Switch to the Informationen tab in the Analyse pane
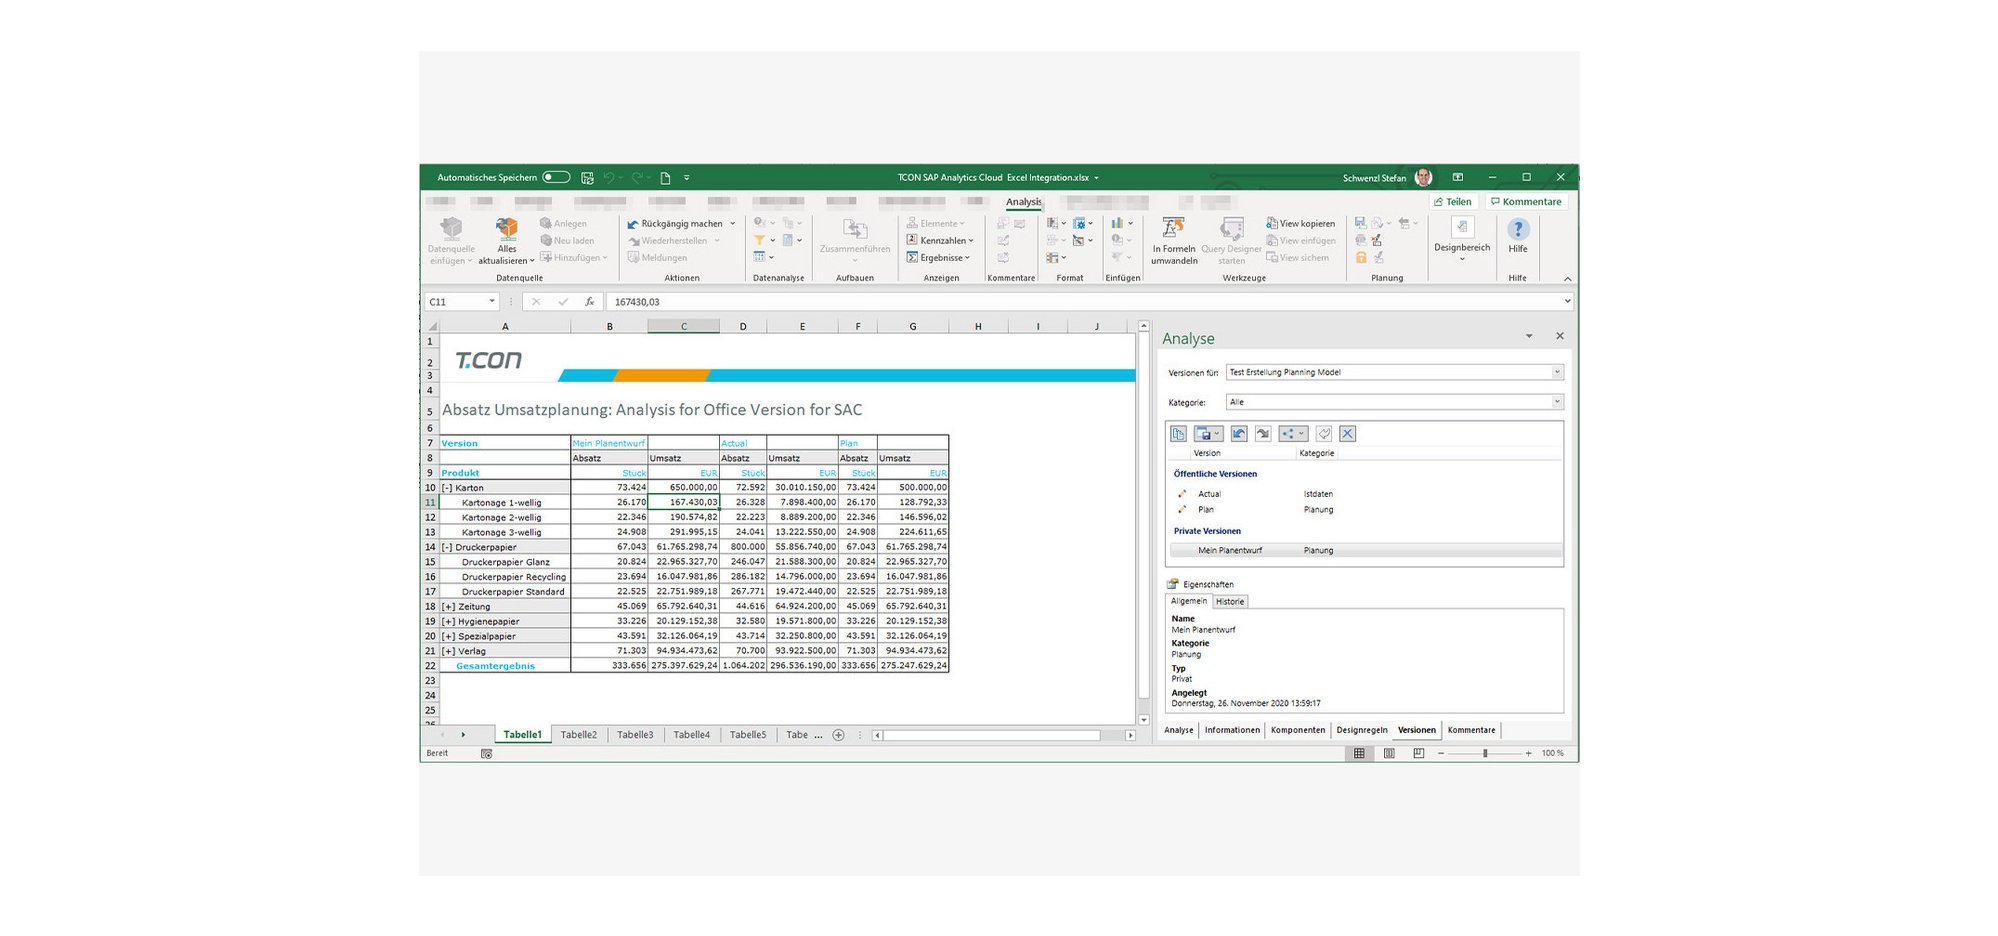 click(1232, 730)
